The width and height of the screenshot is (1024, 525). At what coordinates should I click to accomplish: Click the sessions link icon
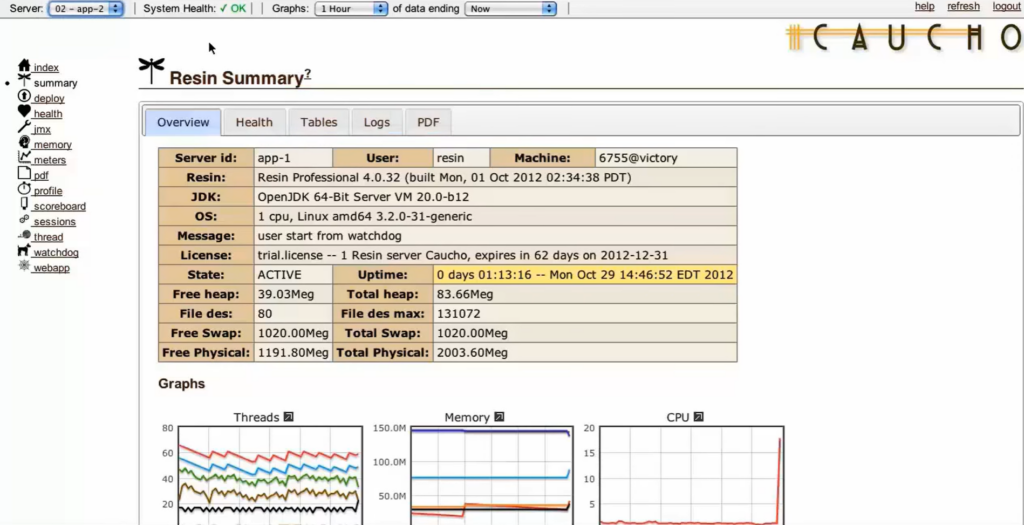[x=24, y=219]
